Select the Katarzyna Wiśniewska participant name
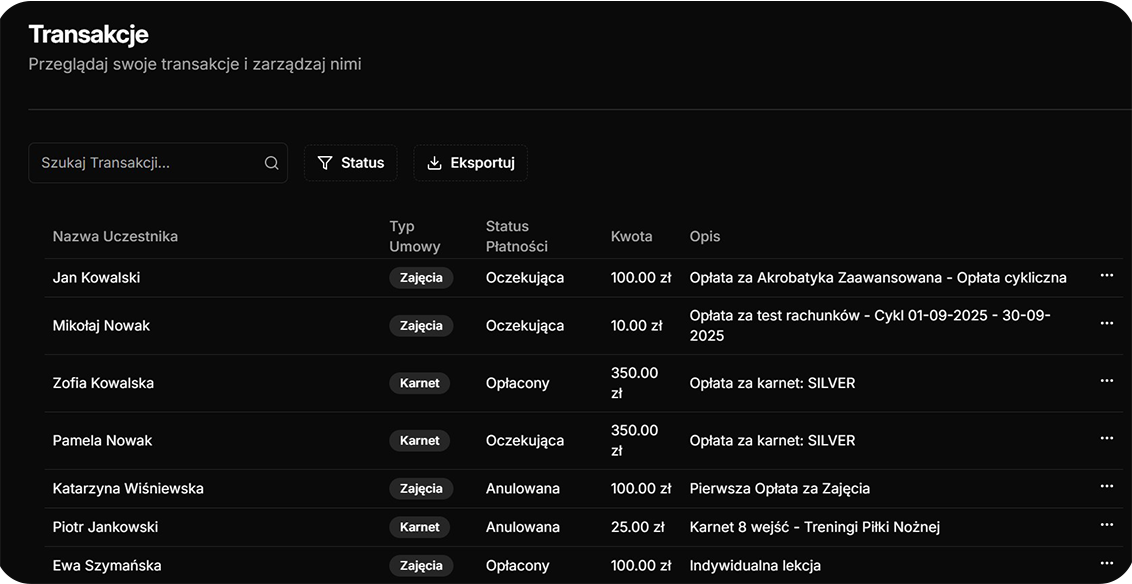The height and width of the screenshot is (584, 1132). [128, 489]
